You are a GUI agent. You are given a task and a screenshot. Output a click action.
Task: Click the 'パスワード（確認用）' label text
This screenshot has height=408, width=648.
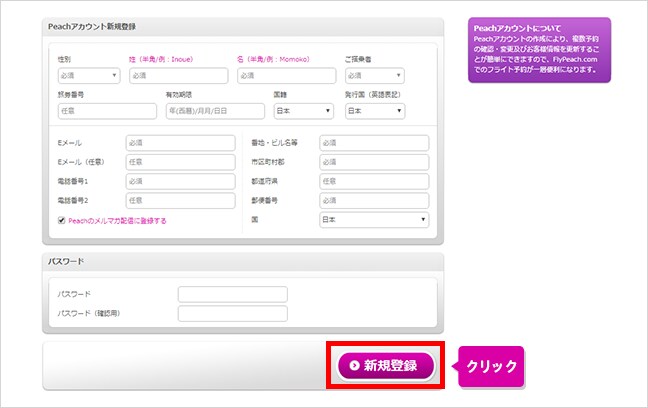pos(89,313)
